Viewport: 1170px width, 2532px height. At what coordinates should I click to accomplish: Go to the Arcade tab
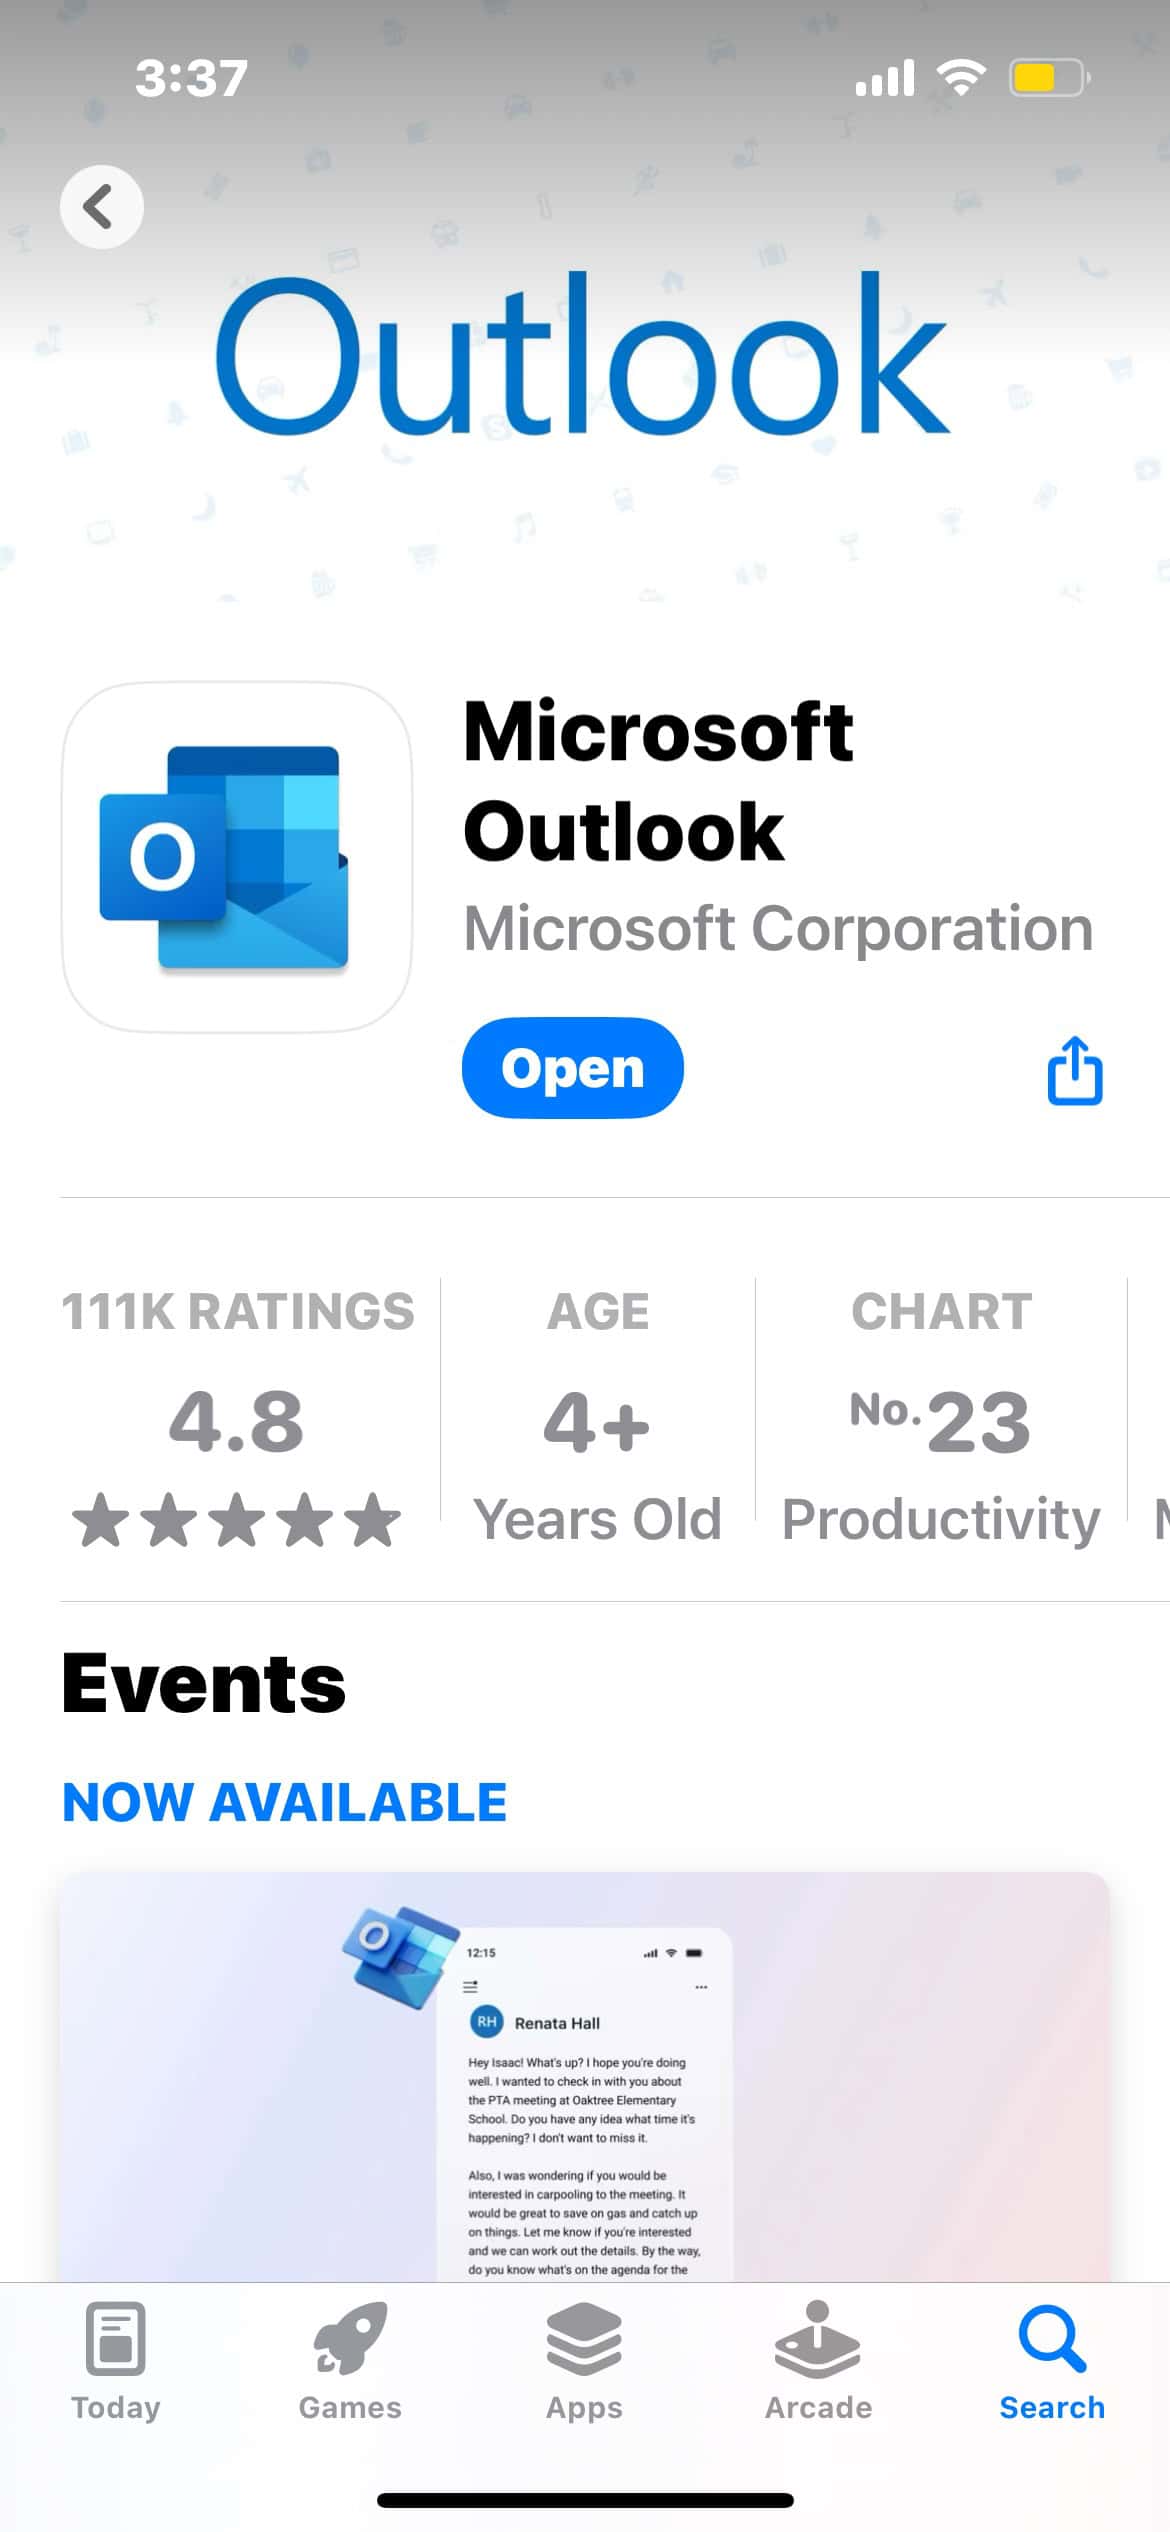(818, 2360)
